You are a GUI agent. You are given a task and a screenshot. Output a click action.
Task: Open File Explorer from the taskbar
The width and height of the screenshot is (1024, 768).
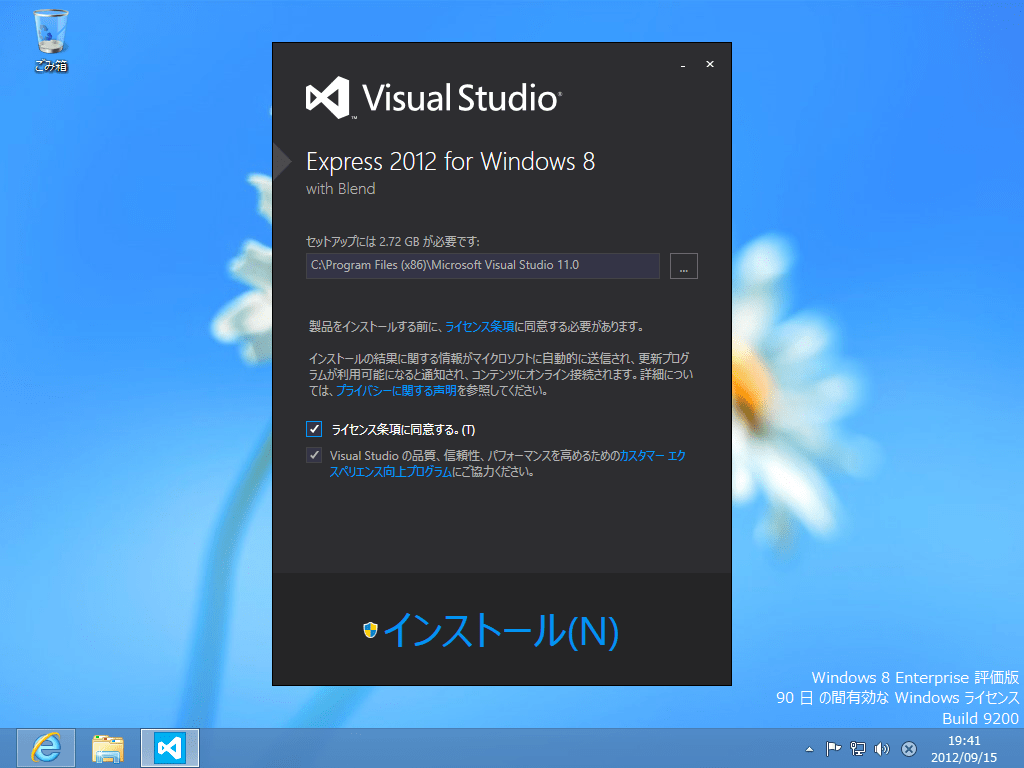click(108, 748)
